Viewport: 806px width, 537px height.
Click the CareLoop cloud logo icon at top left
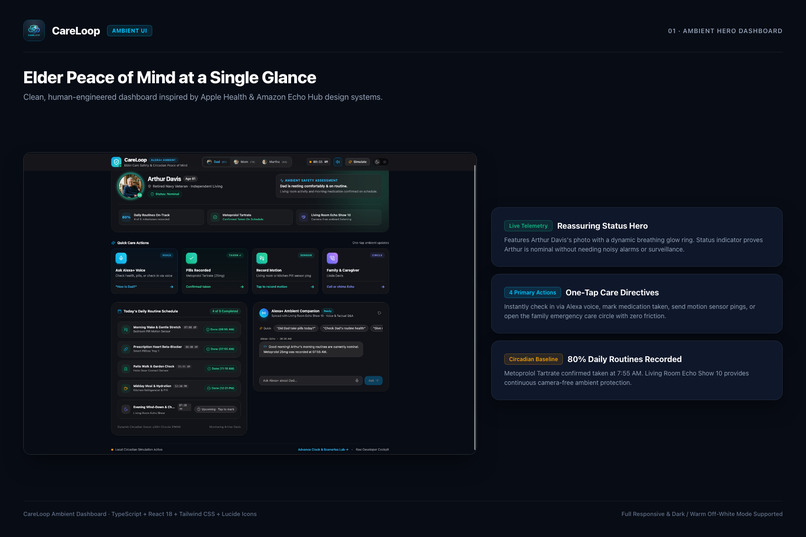tap(34, 31)
